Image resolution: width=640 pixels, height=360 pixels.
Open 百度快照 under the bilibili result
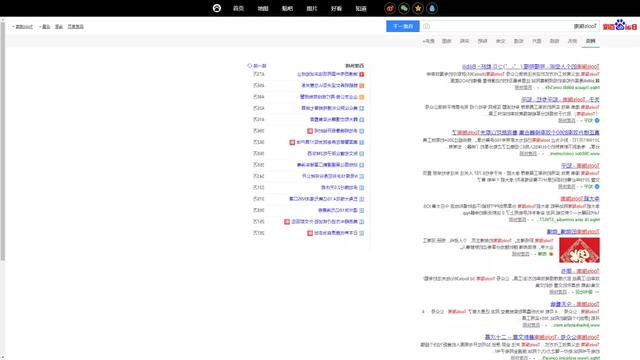(523, 87)
